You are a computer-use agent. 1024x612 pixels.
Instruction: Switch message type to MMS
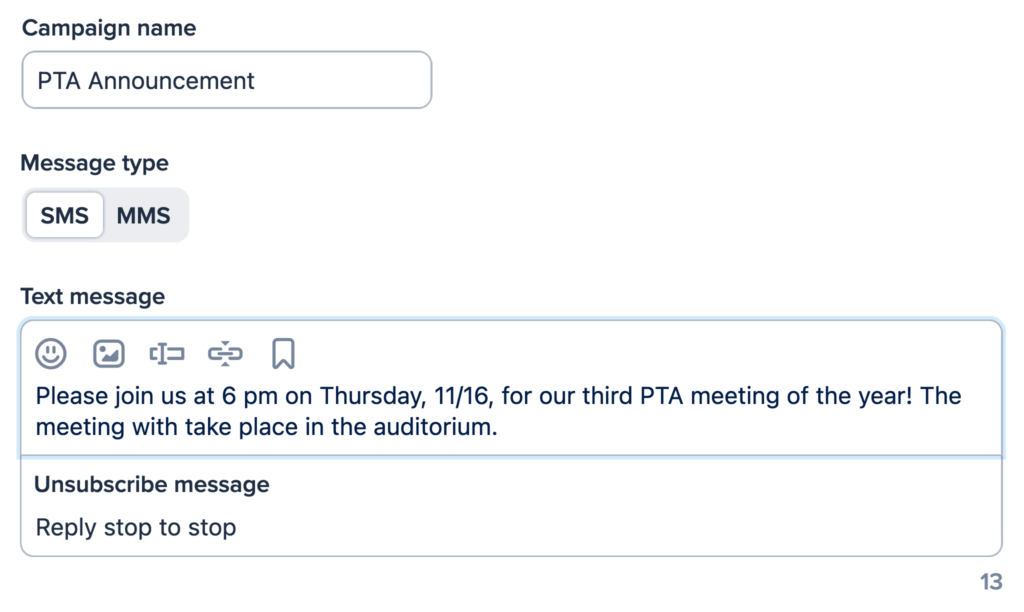point(143,215)
